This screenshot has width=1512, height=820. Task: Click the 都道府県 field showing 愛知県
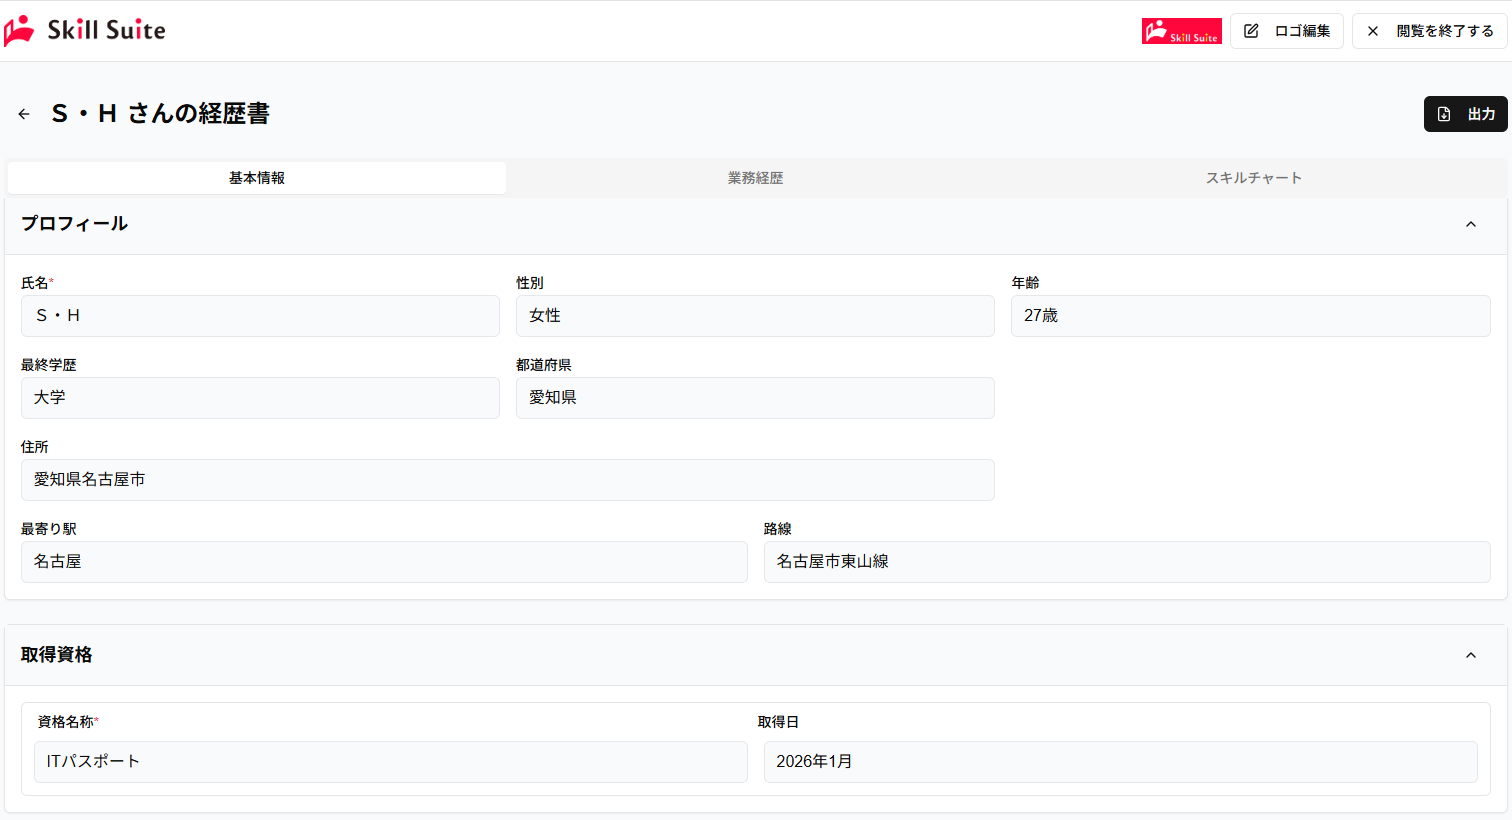pyautogui.click(x=755, y=398)
